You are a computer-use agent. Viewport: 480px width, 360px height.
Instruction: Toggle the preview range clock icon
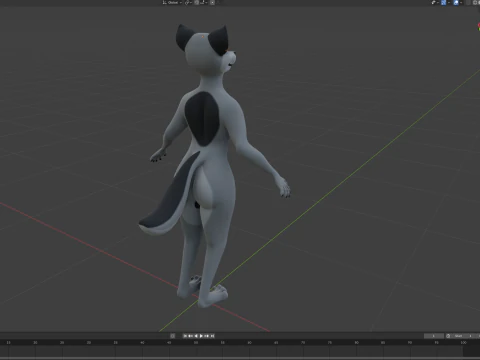click(448, 336)
